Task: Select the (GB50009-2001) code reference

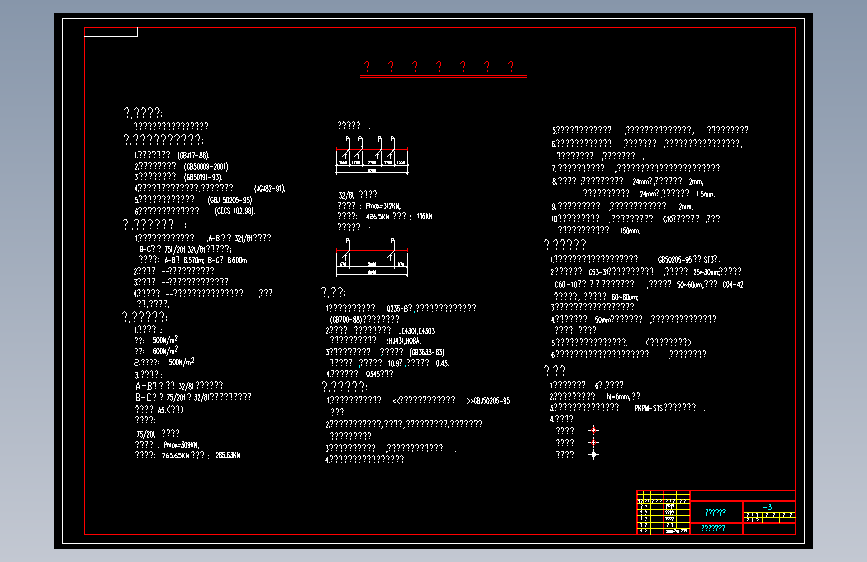Action: coord(206,166)
